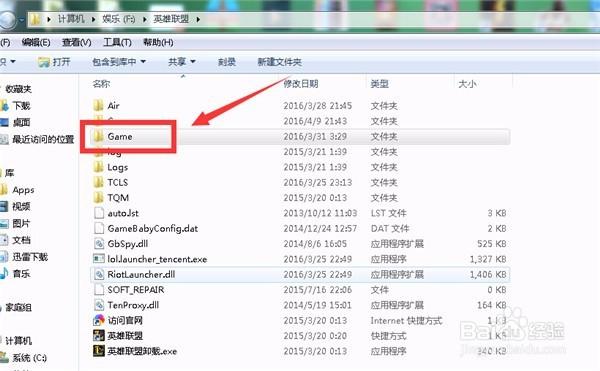The height and width of the screenshot is (371, 600).
Task: Select the RiotLauncher.dll file icon
Action: coord(99,274)
